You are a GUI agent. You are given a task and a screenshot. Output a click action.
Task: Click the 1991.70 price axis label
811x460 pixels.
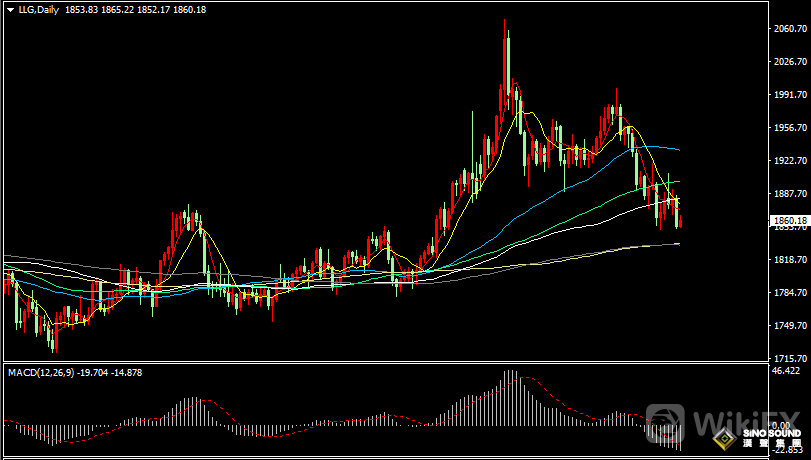(x=791, y=95)
